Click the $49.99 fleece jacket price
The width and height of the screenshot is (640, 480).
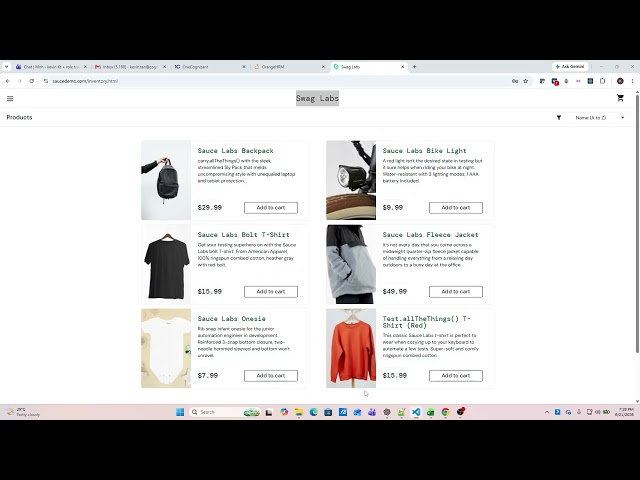coord(395,292)
